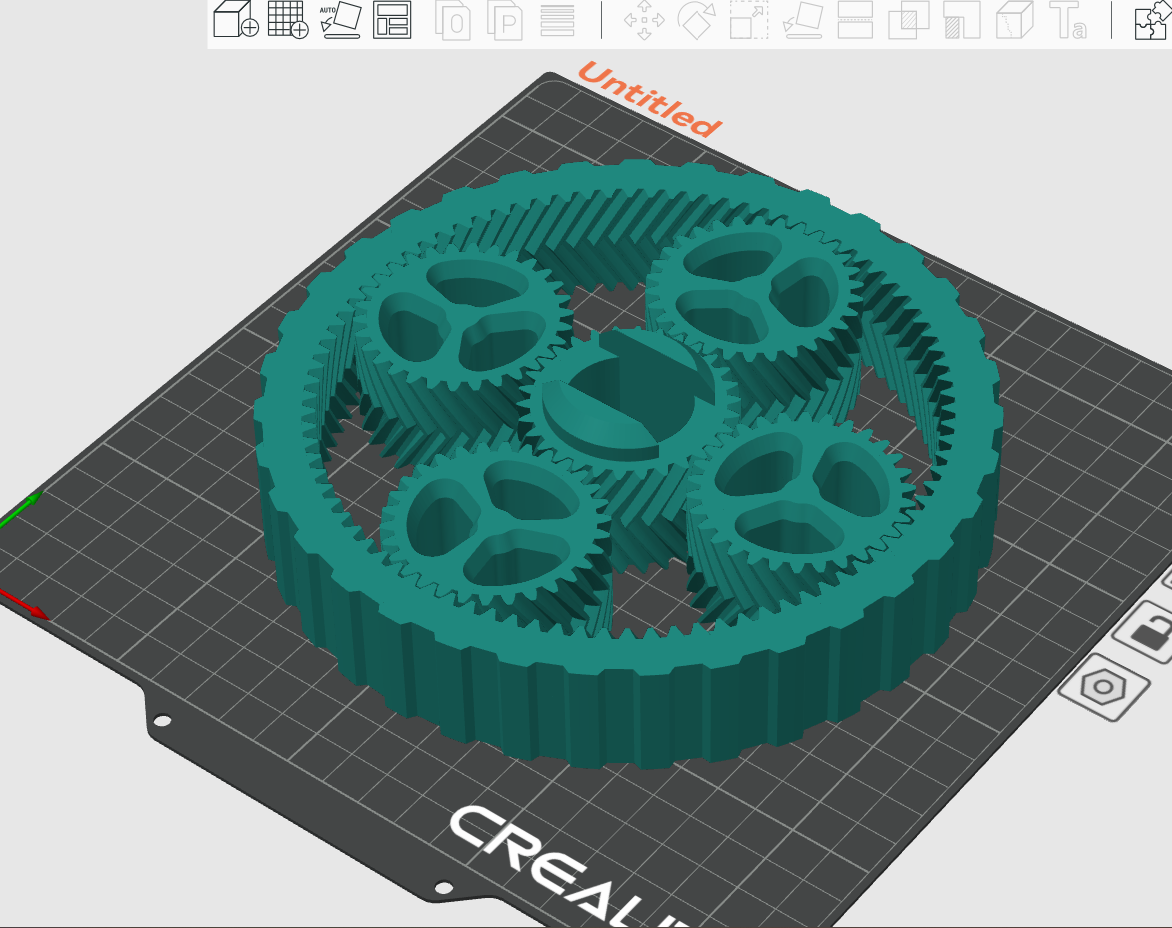This screenshot has width=1172, height=928.
Task: Click the Split to parts icon
Action: pyautogui.click(x=505, y=20)
